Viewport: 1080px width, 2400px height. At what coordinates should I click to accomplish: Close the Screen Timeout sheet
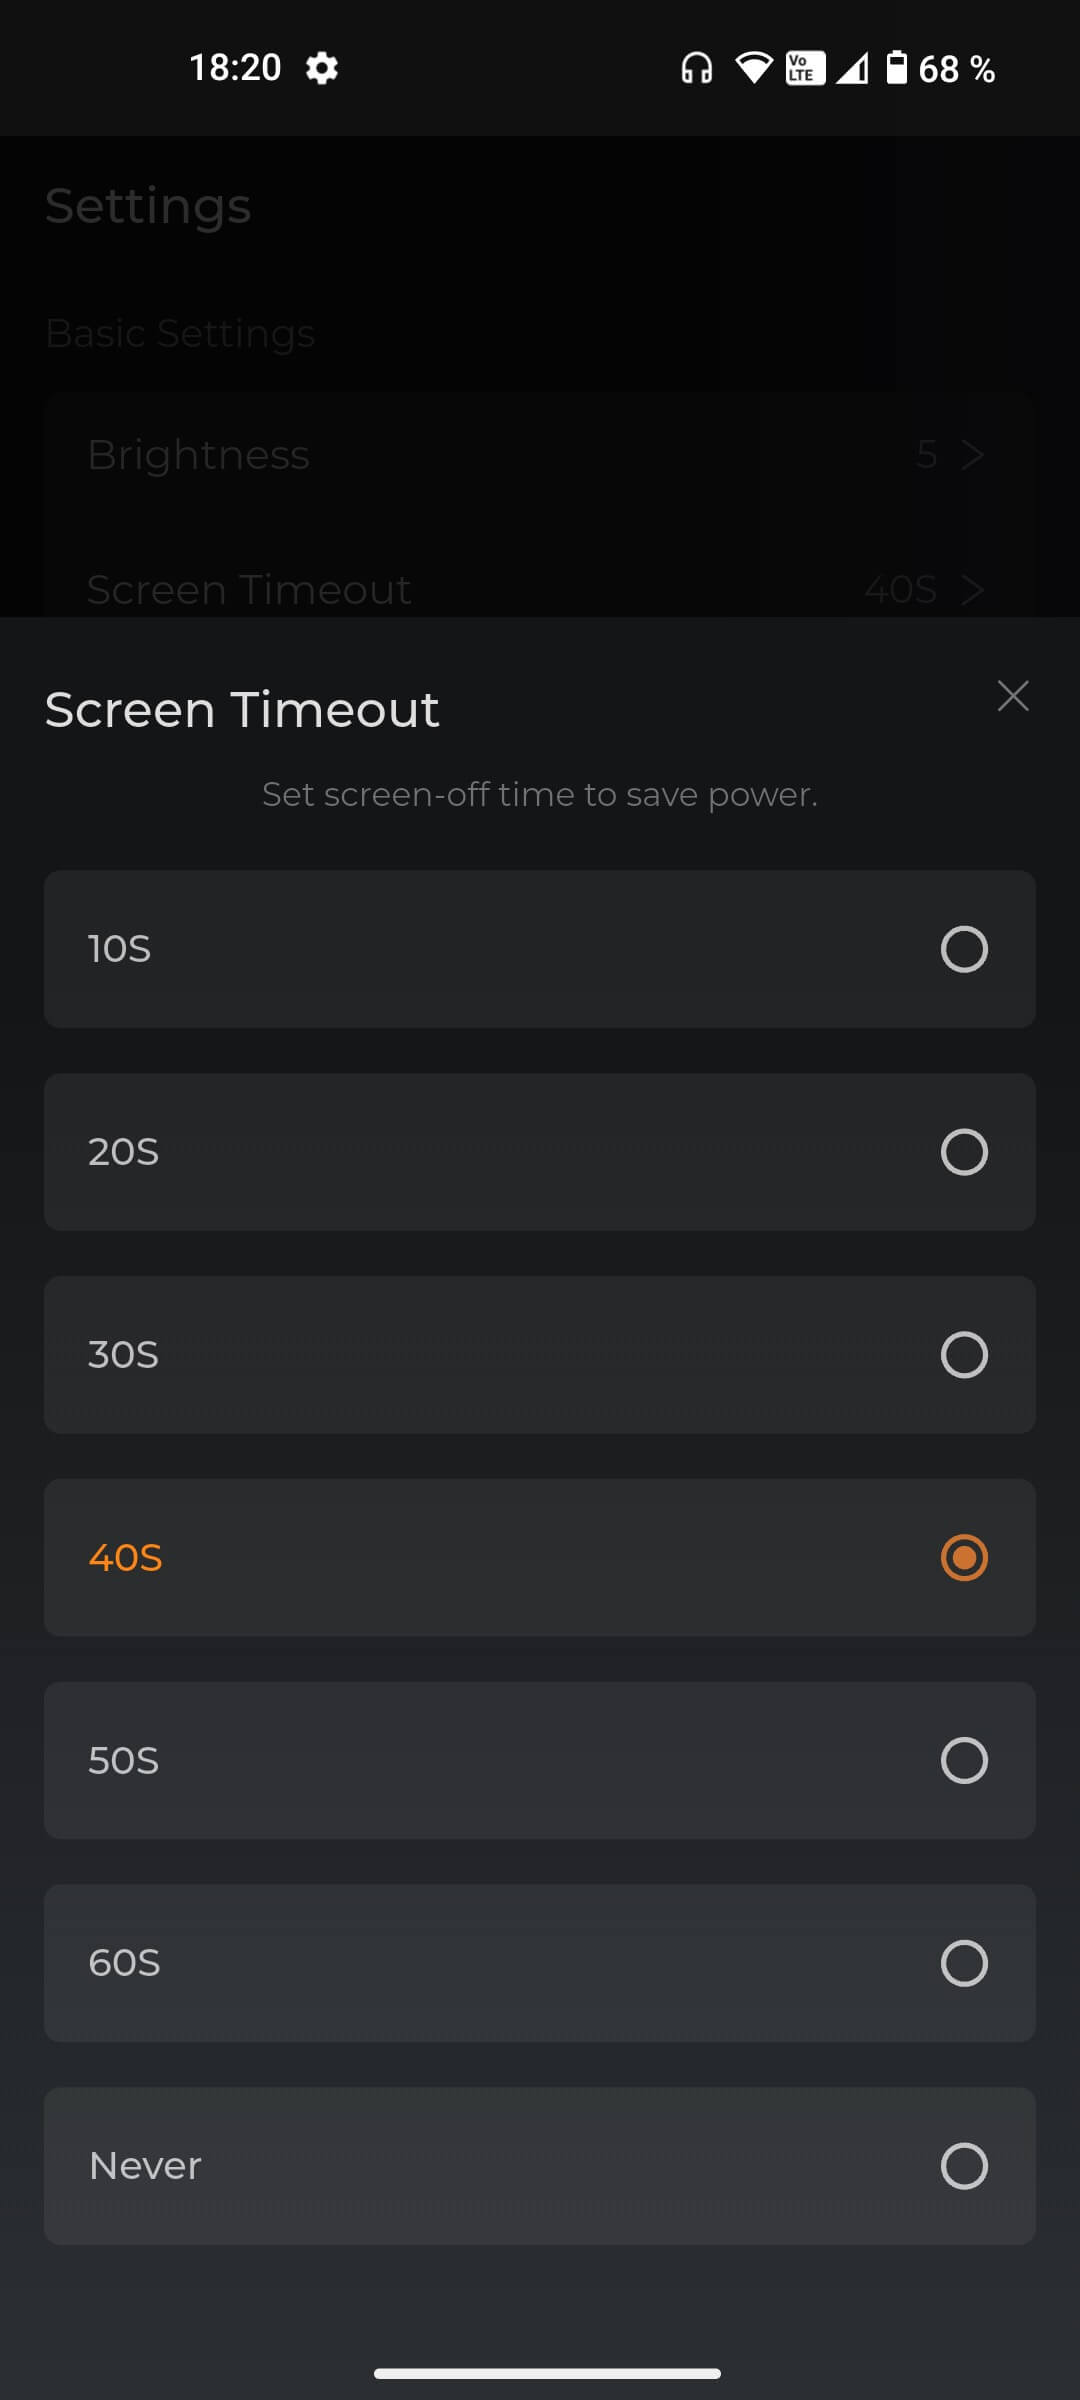click(x=1013, y=696)
